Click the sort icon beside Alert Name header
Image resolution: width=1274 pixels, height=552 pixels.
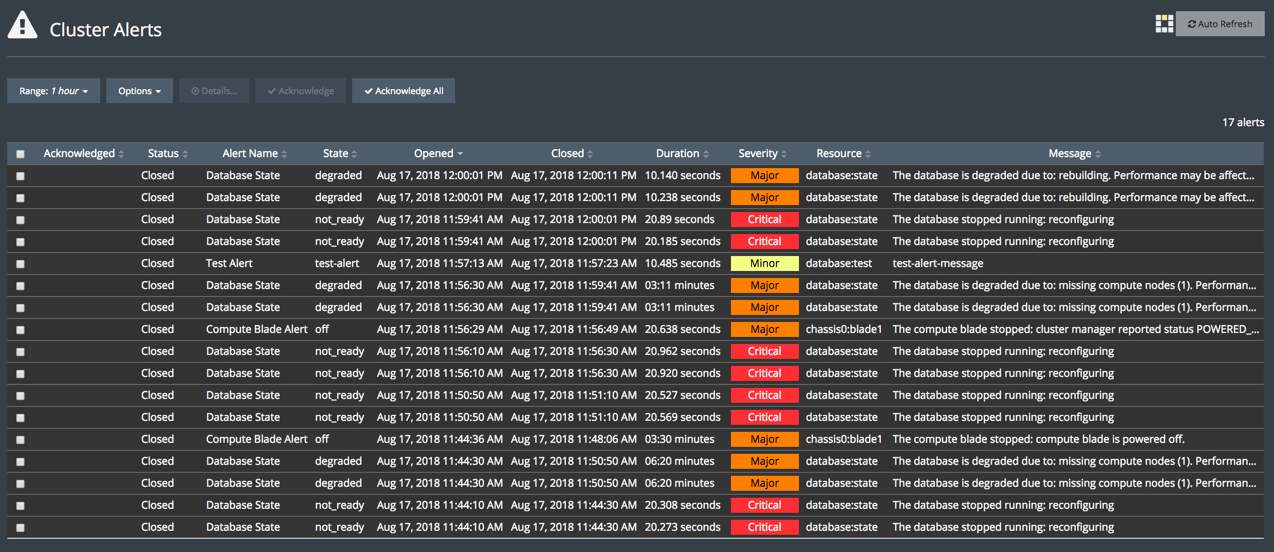point(285,154)
